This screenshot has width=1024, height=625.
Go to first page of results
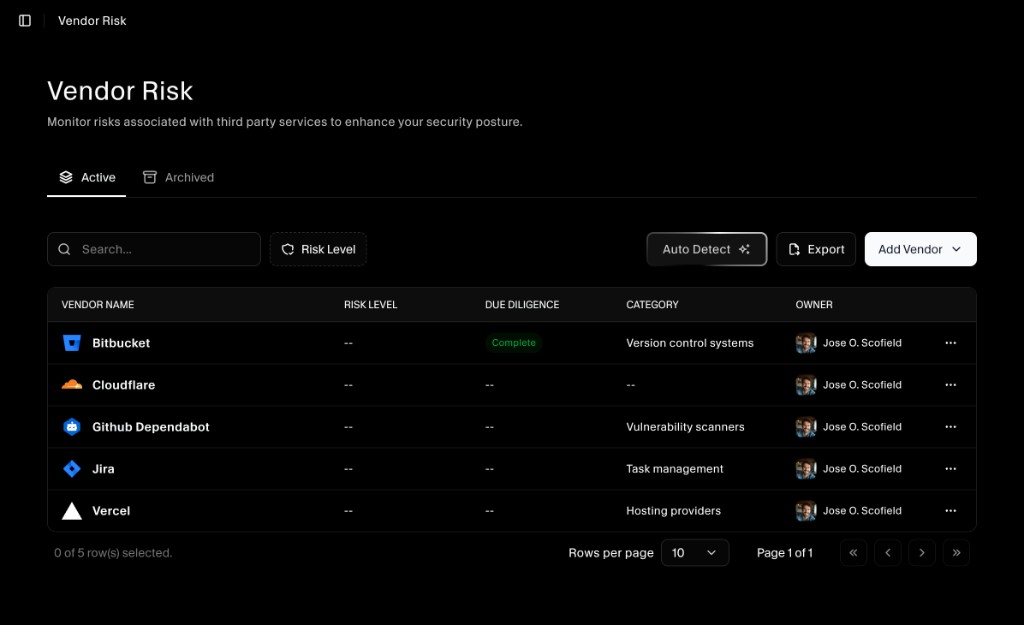click(853, 553)
